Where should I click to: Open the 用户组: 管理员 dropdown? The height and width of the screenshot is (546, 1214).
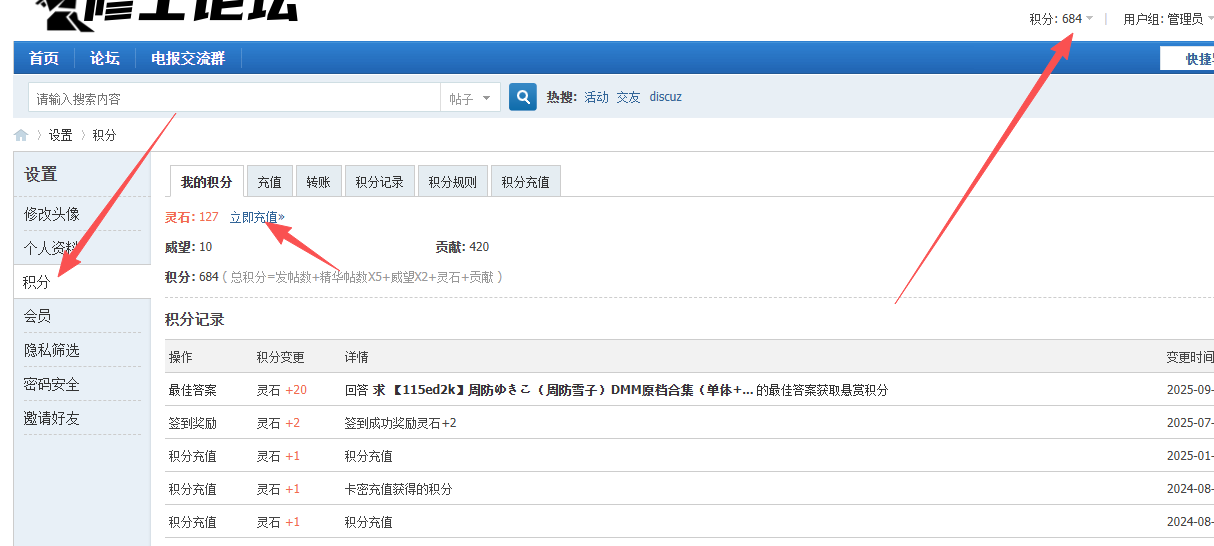pyautogui.click(x=1168, y=19)
